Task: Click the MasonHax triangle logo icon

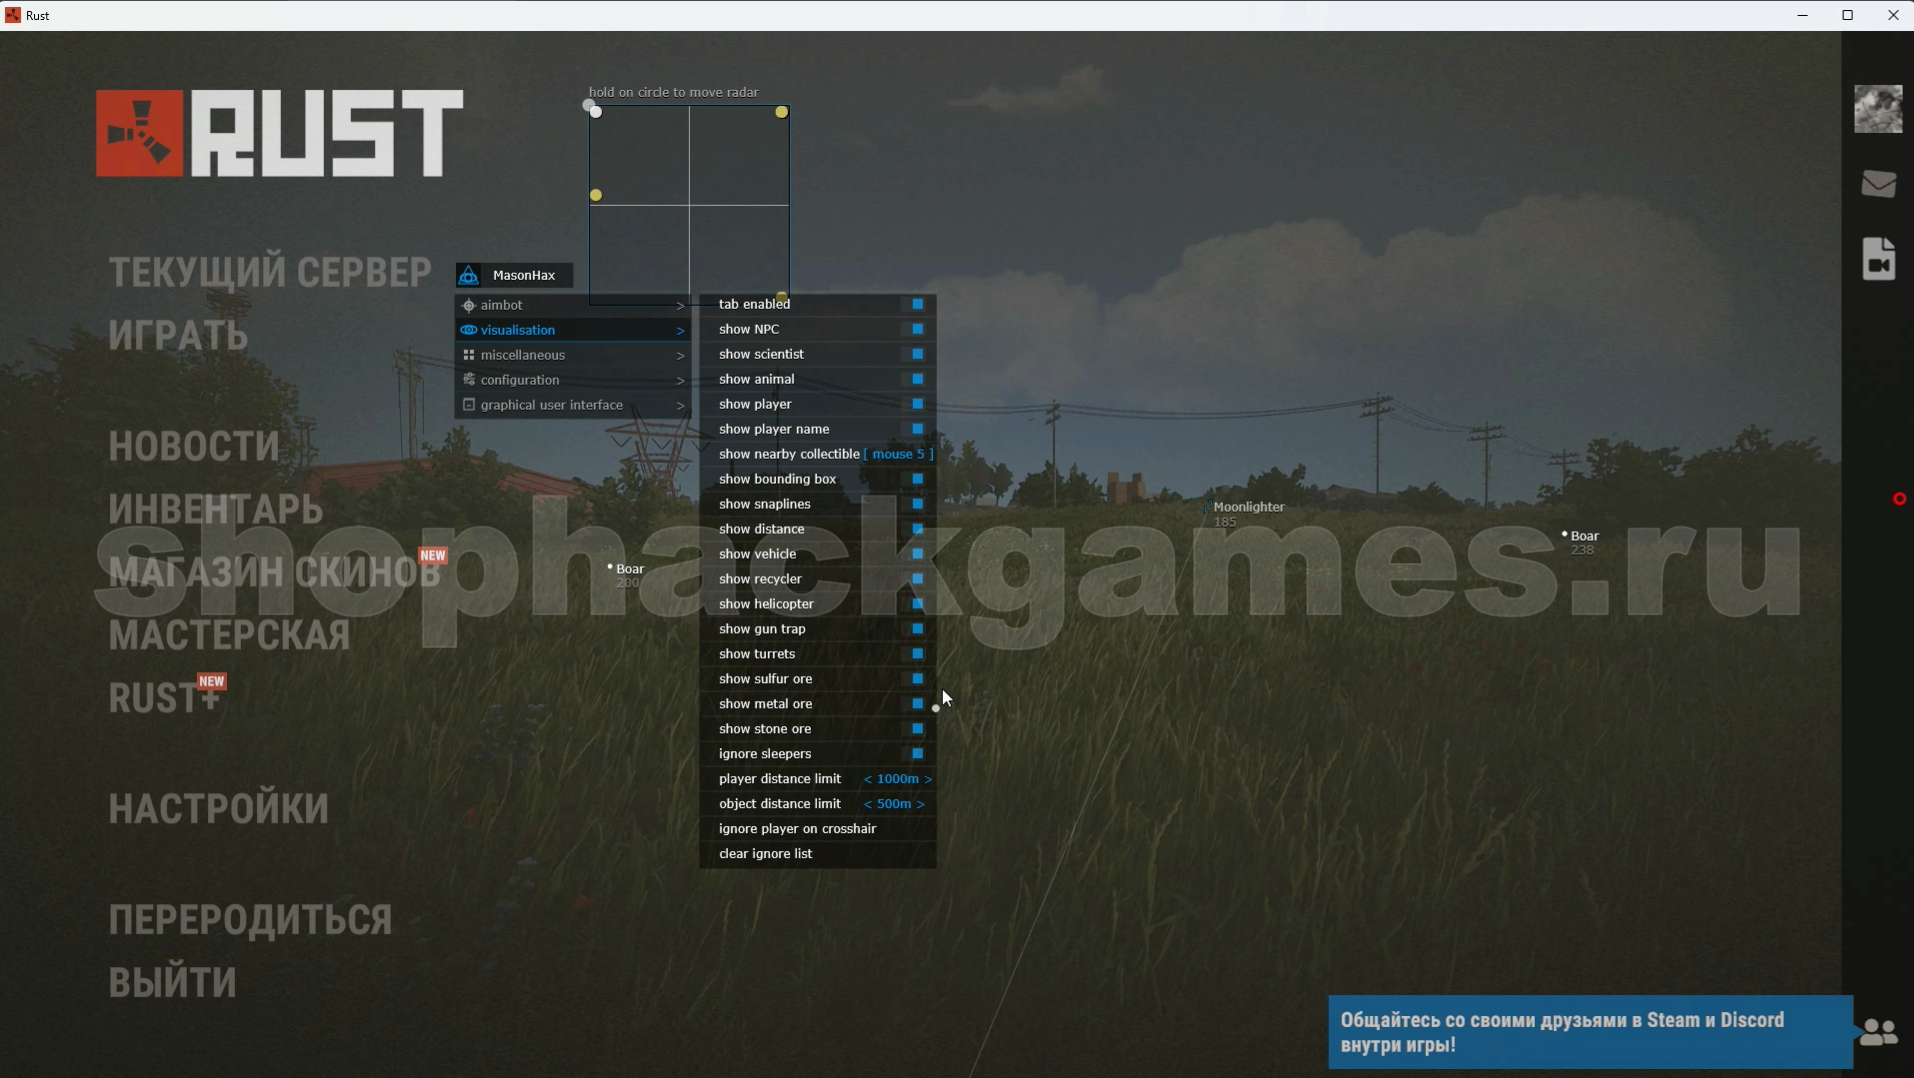Action: click(468, 276)
